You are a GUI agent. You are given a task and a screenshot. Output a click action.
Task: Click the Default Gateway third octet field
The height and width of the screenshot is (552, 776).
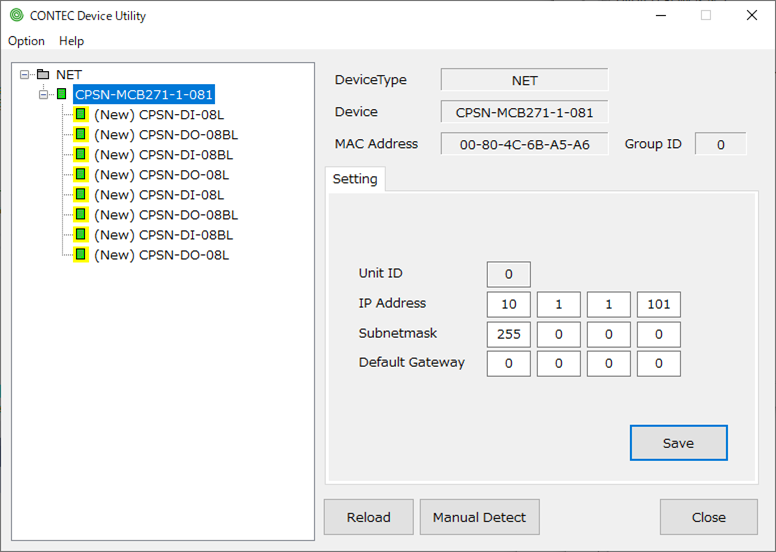(x=609, y=363)
